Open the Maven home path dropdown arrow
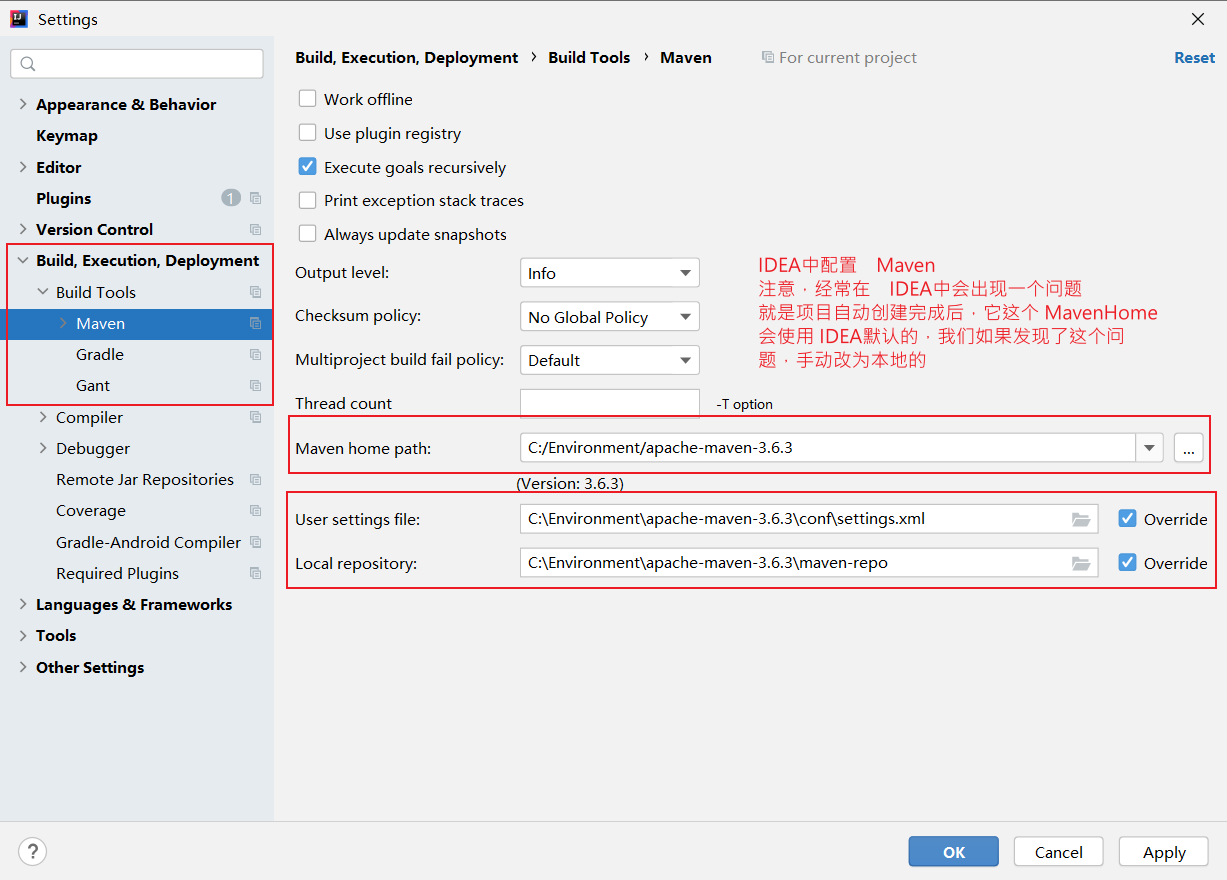The height and width of the screenshot is (880, 1227). [1149, 448]
